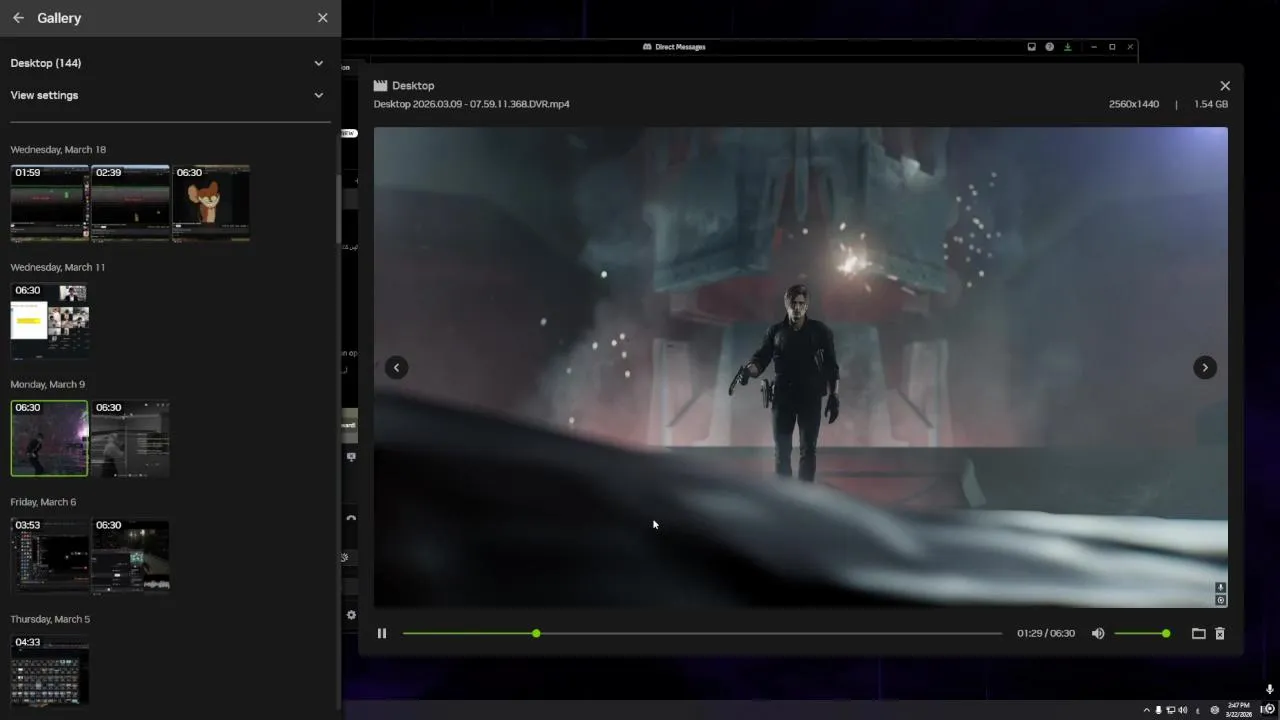Screen dimensions: 1280x720
Task: Select the highlighted March 9 06:30 clip
Action: [49, 438]
